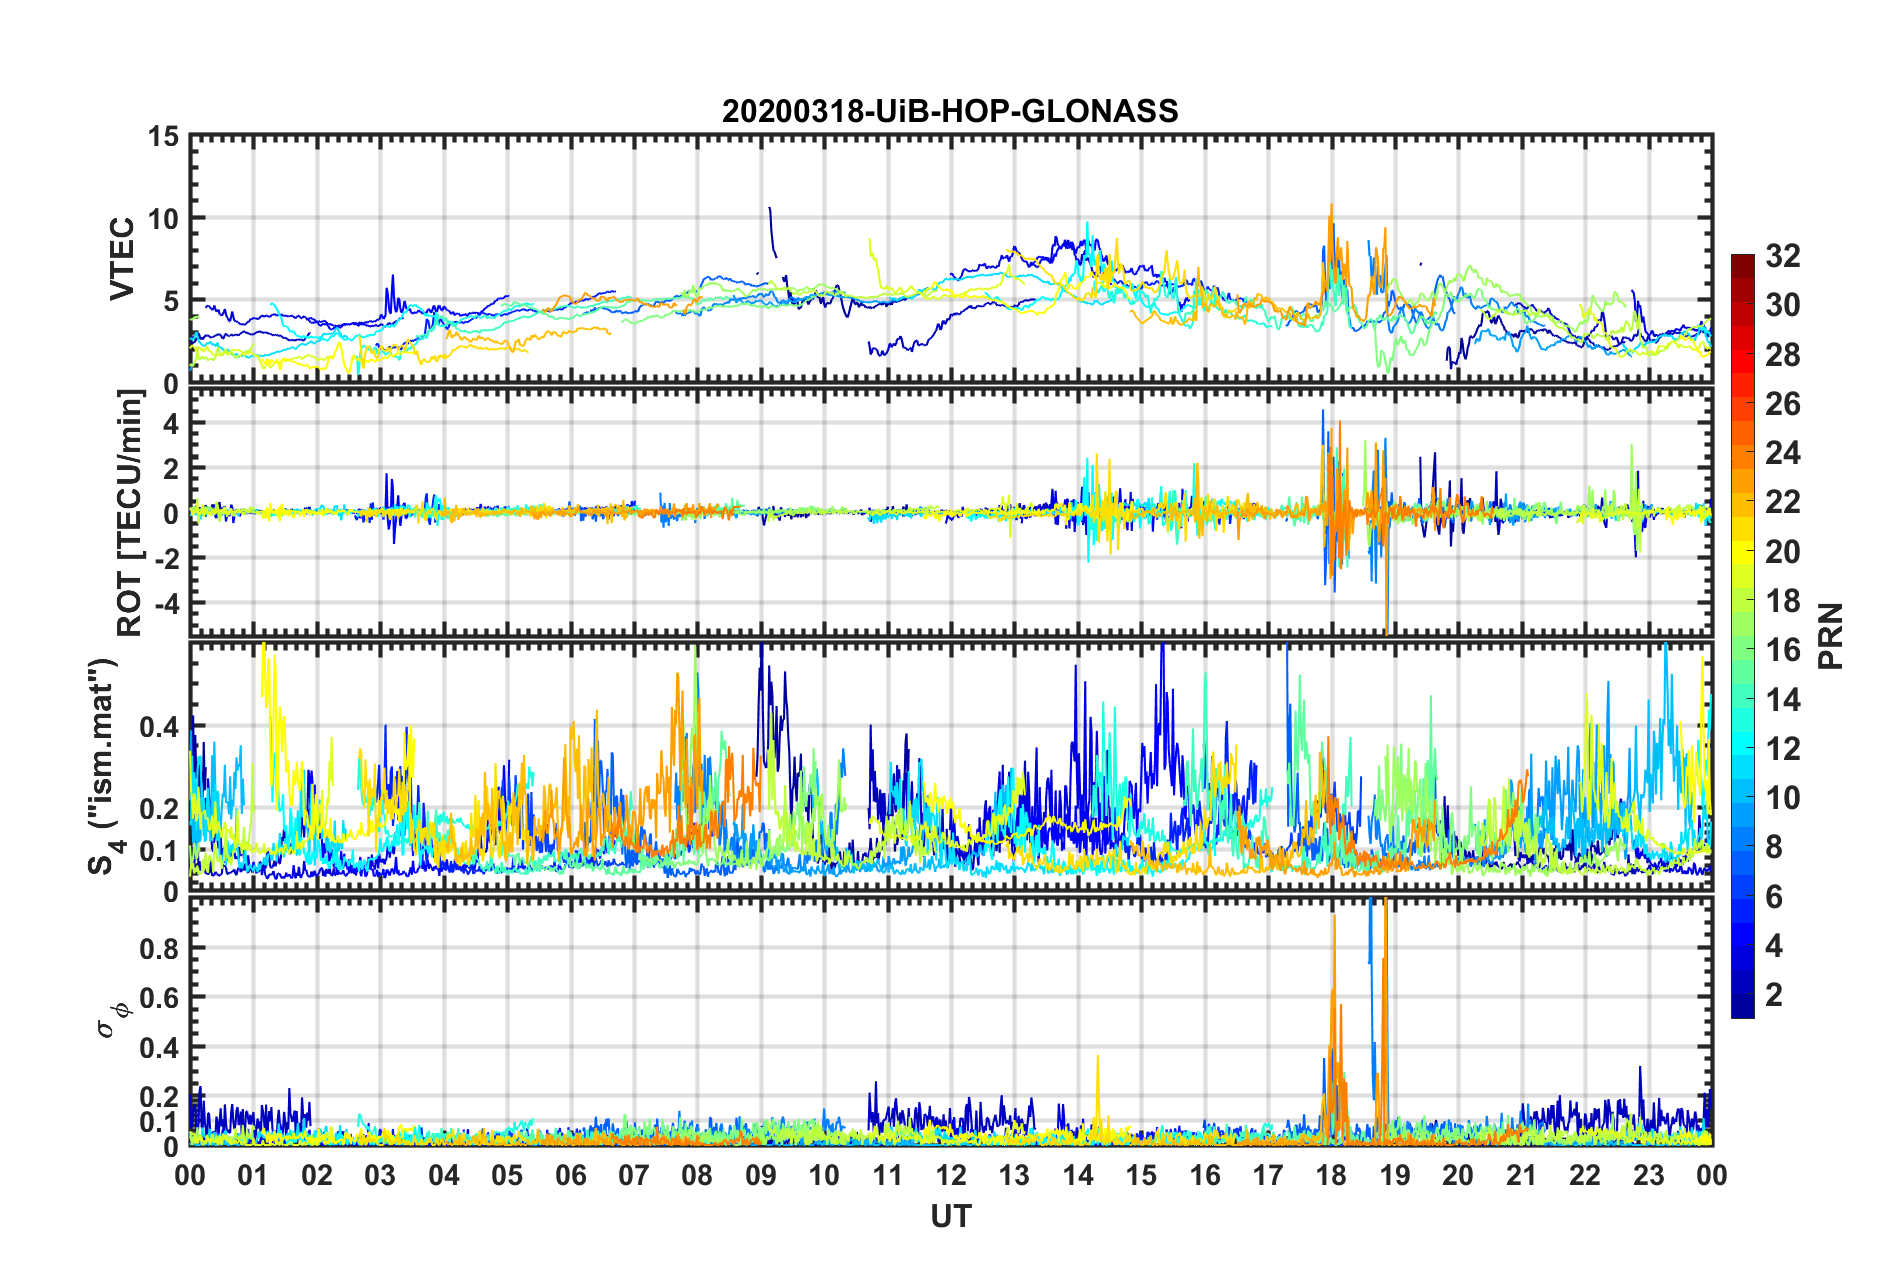Select the "23" hour tick label
This screenshot has width=1902, height=1272.
point(1649,1176)
